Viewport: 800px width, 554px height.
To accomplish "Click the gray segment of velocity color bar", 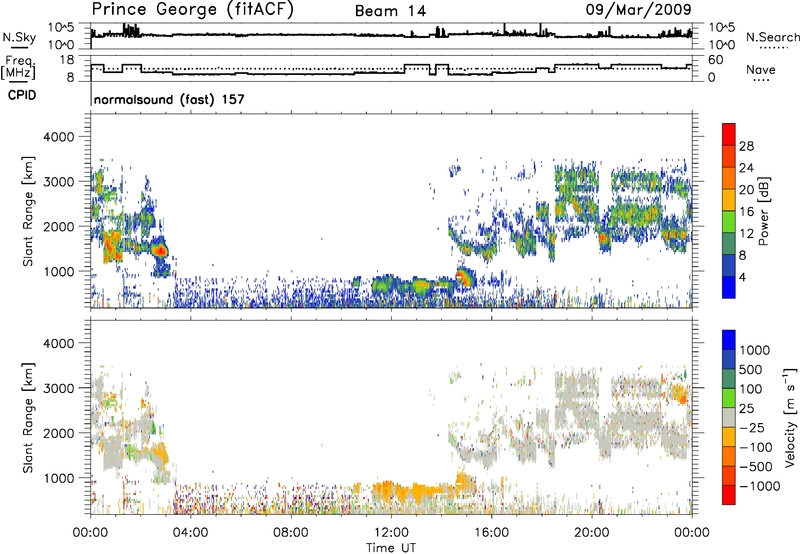I will (729, 417).
